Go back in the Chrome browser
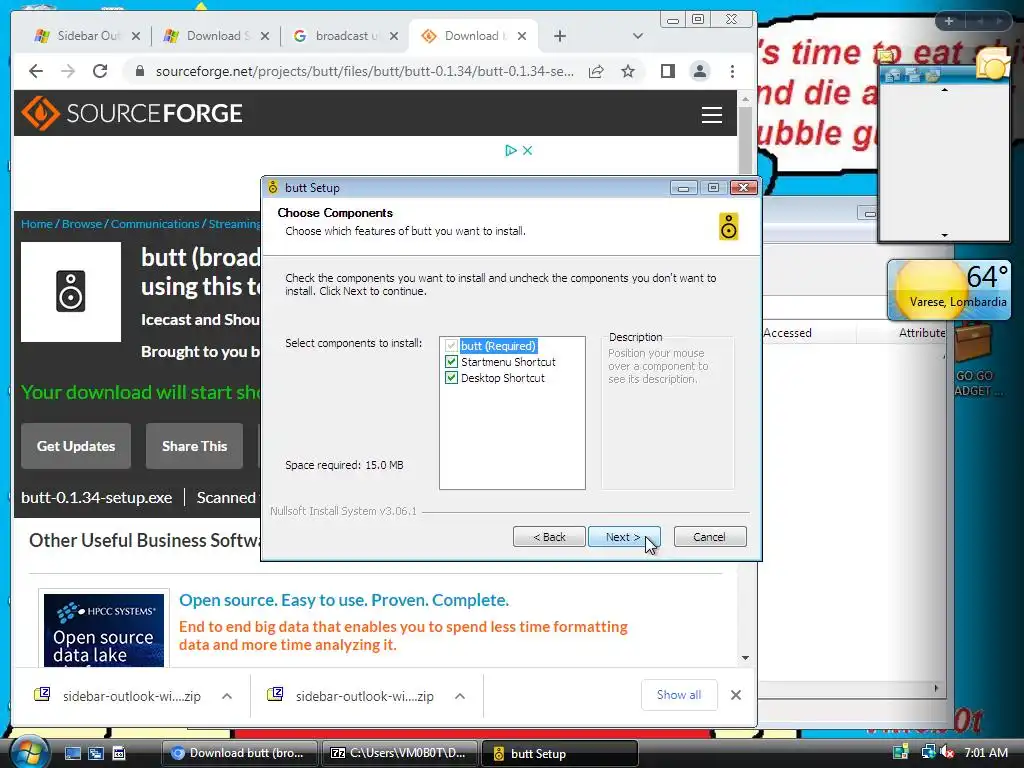This screenshot has height=768, width=1024. [x=36, y=71]
